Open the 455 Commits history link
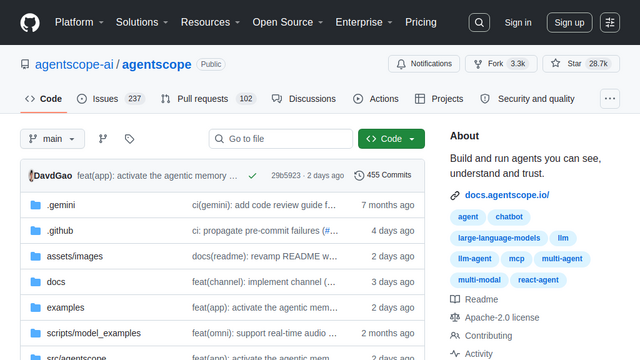The height and width of the screenshot is (360, 640). pos(383,175)
